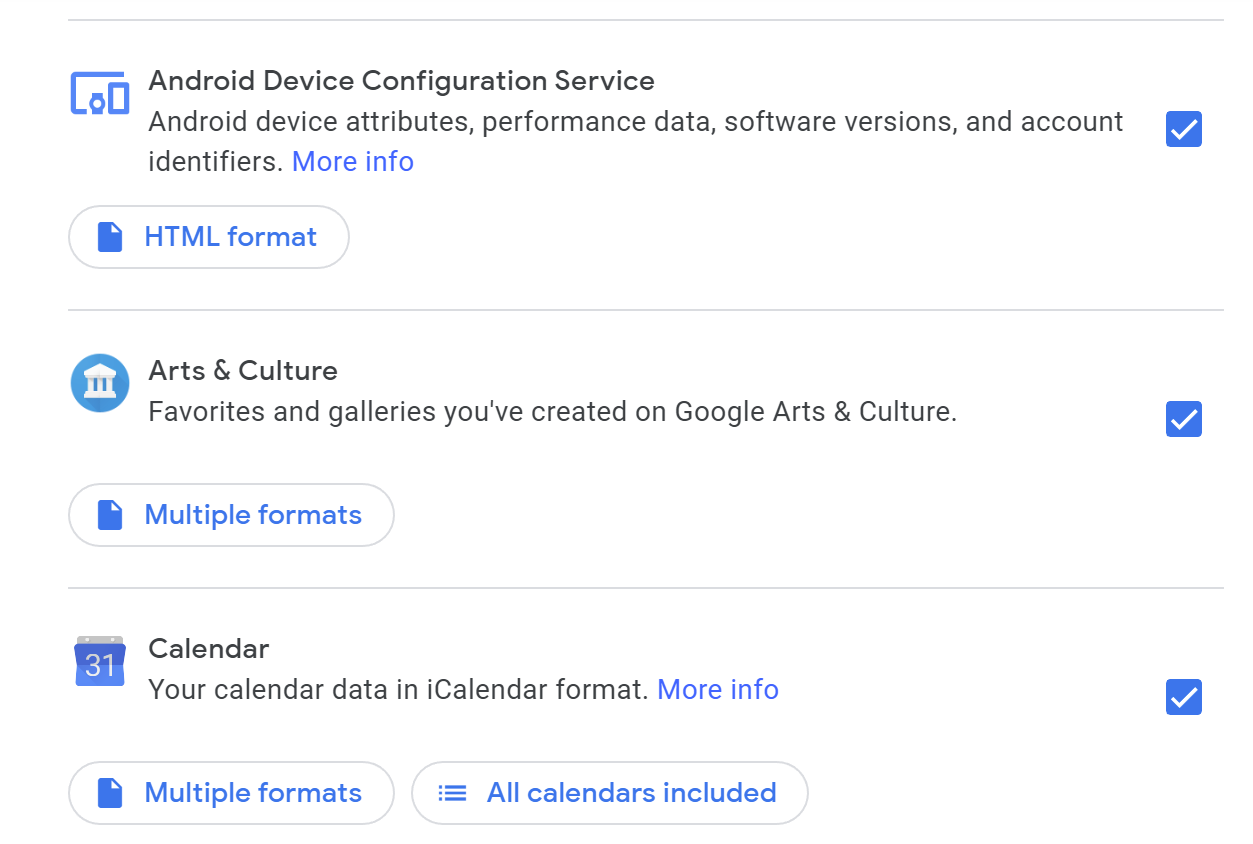Open More info link for Android Device Configuration

click(353, 162)
